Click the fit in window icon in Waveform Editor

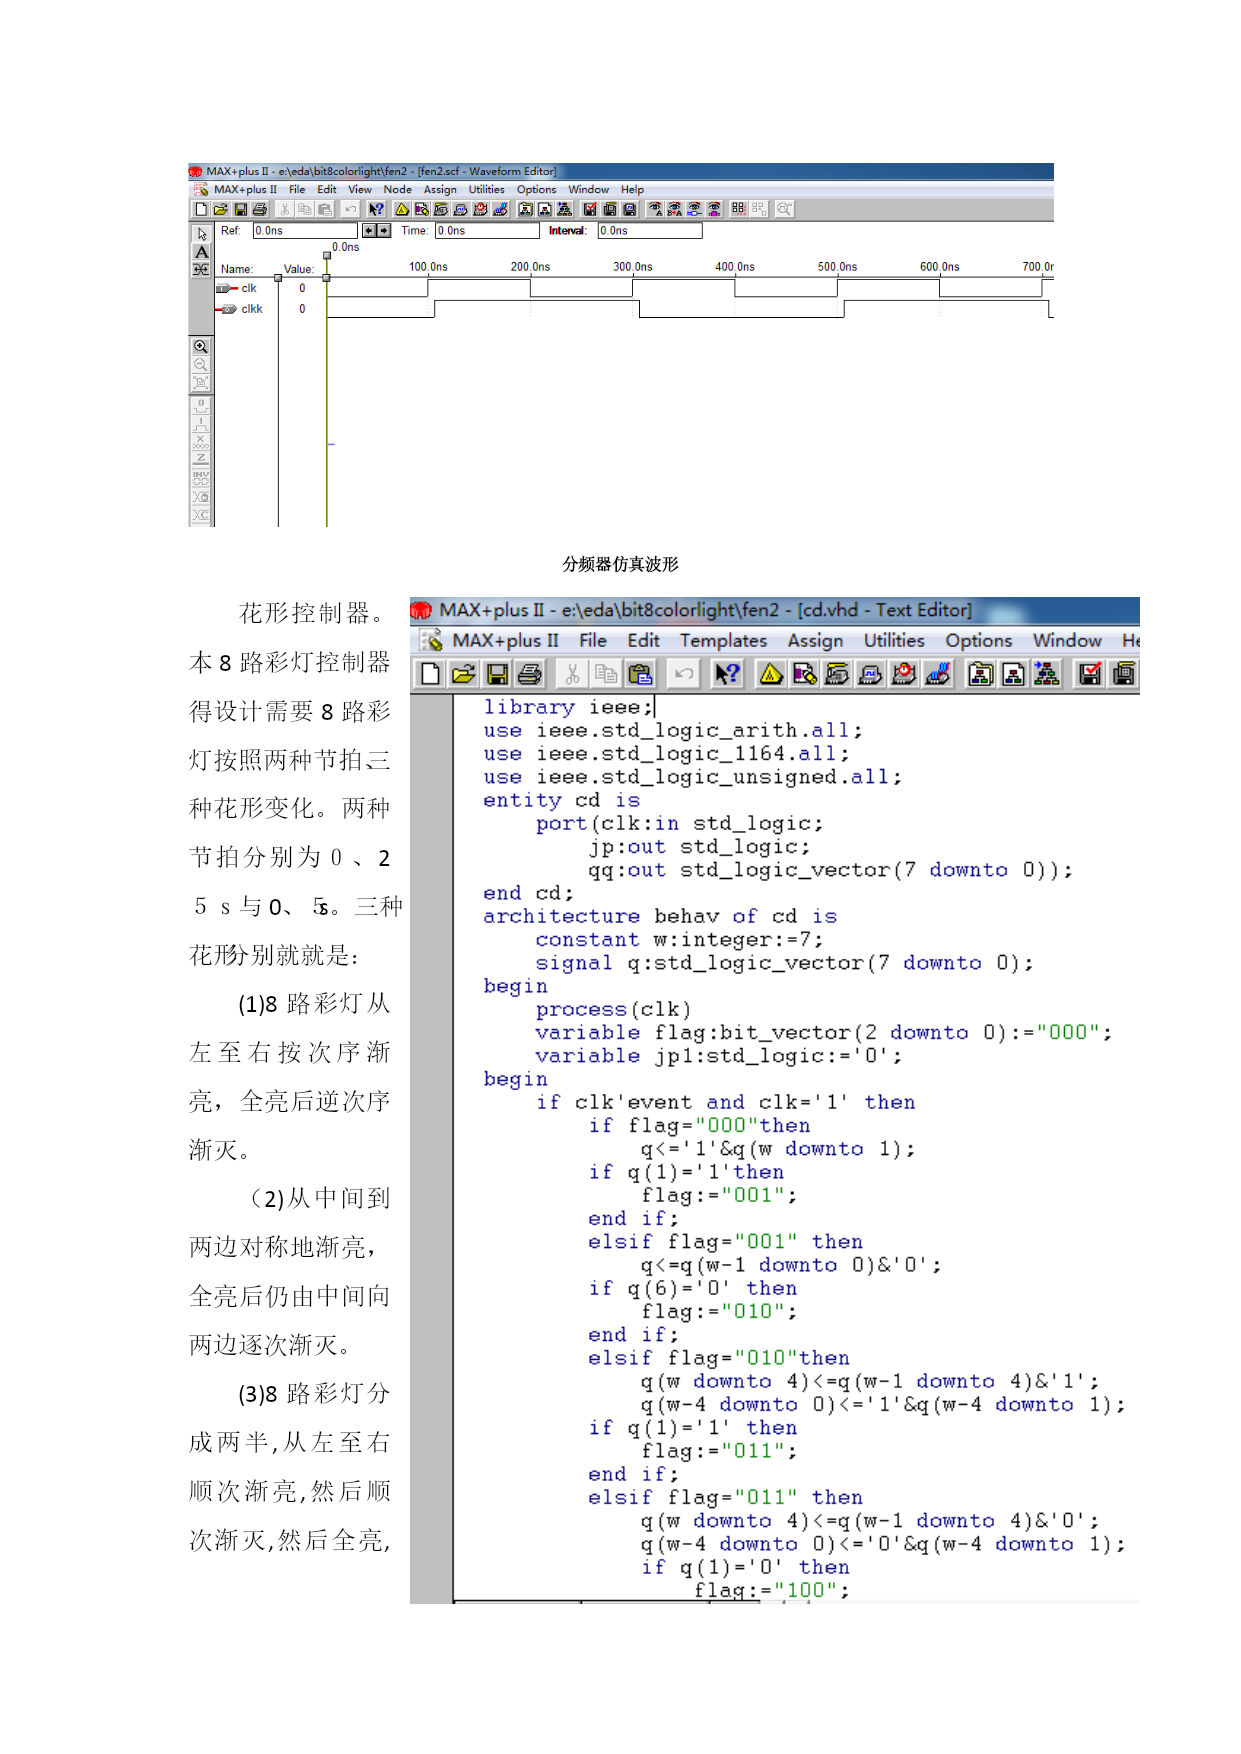[x=201, y=383]
